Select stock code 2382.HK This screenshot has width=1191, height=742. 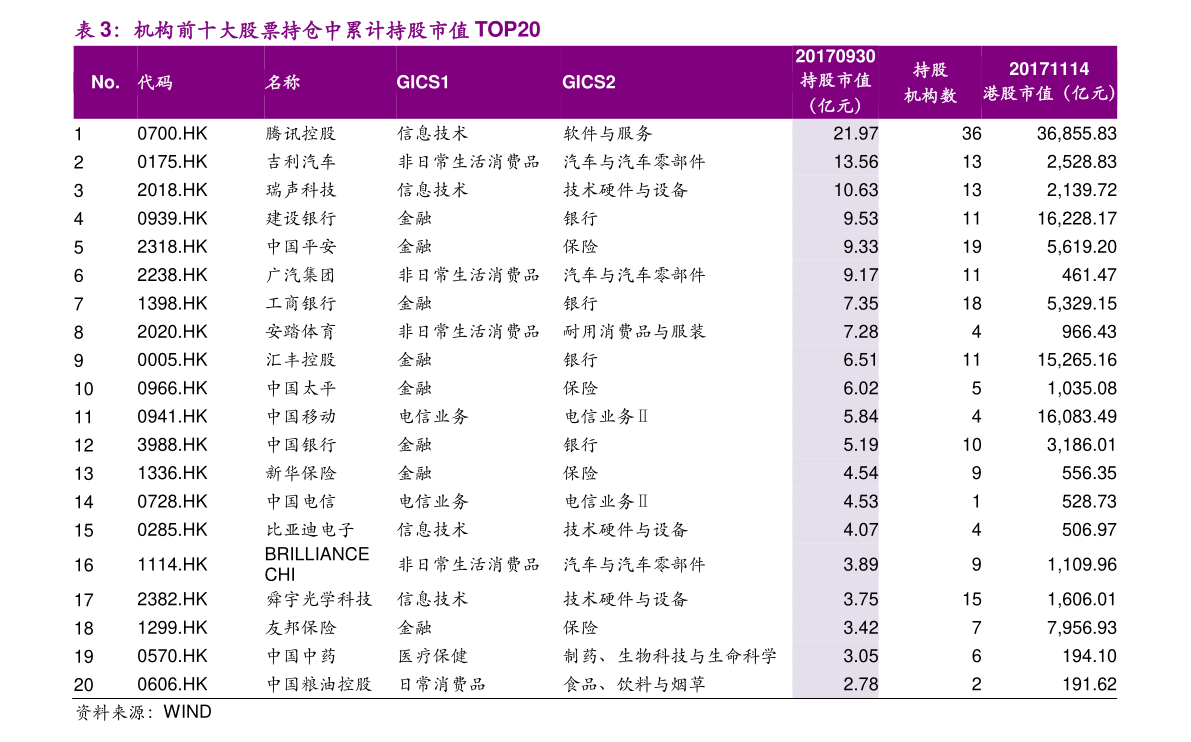pos(172,600)
